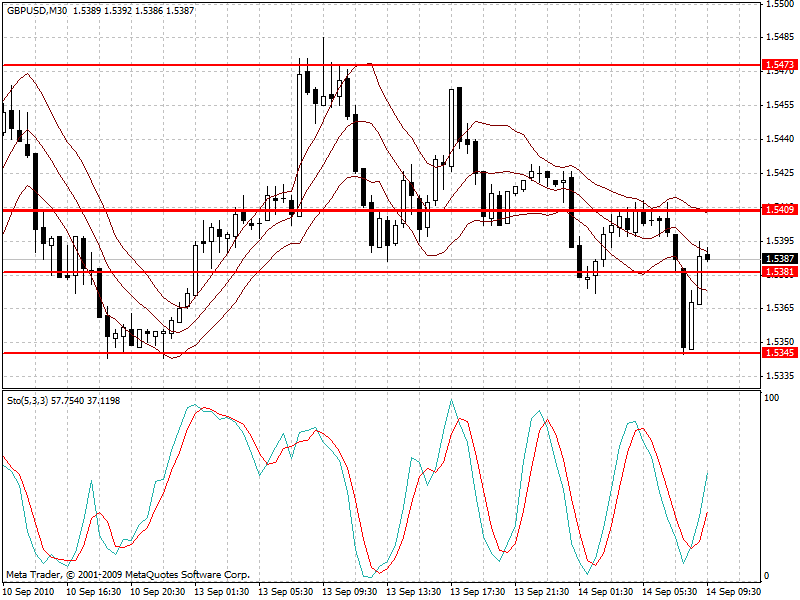Click the 1.5440 value on price axis

780,139
